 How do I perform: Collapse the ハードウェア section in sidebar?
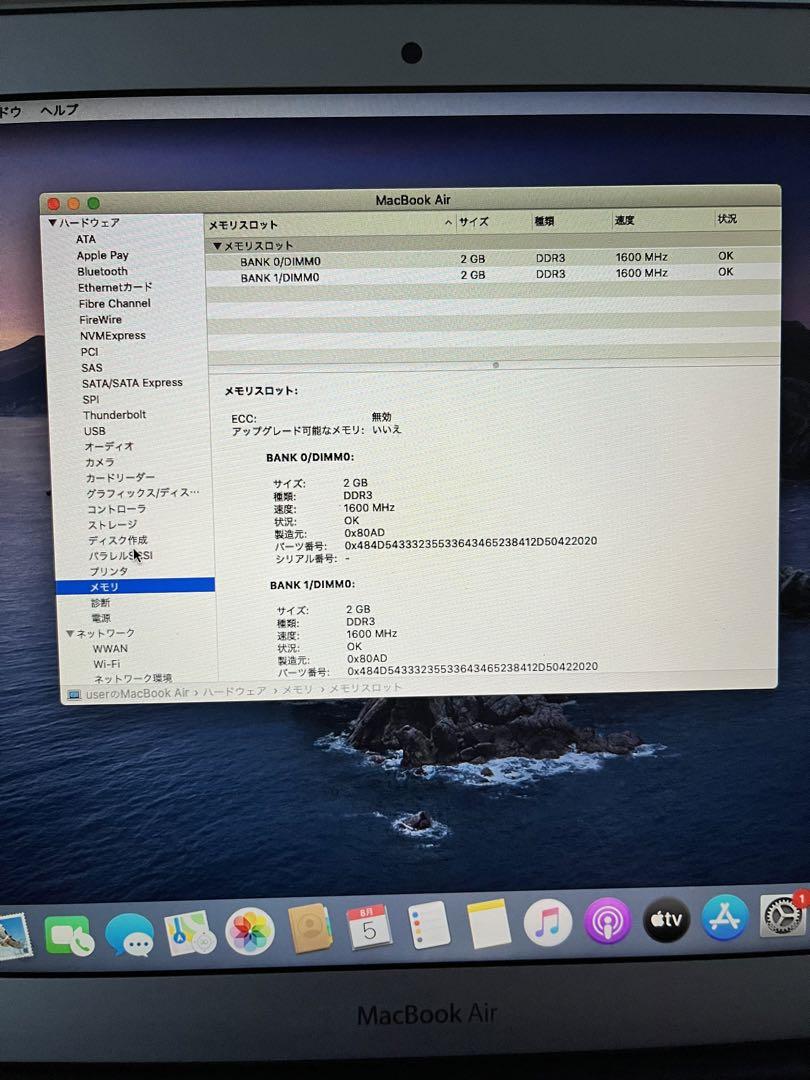(x=52, y=222)
